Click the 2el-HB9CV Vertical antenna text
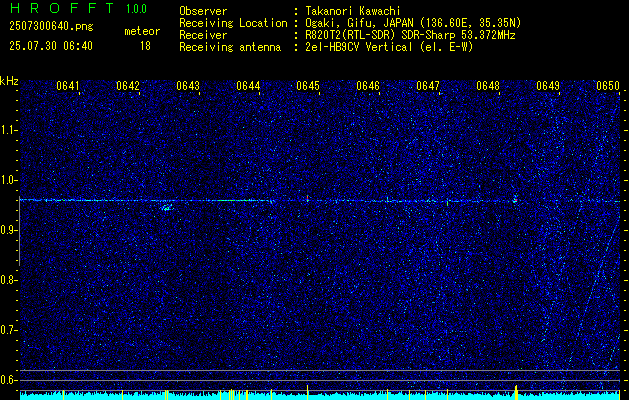The width and height of the screenshot is (629, 400). (390, 47)
